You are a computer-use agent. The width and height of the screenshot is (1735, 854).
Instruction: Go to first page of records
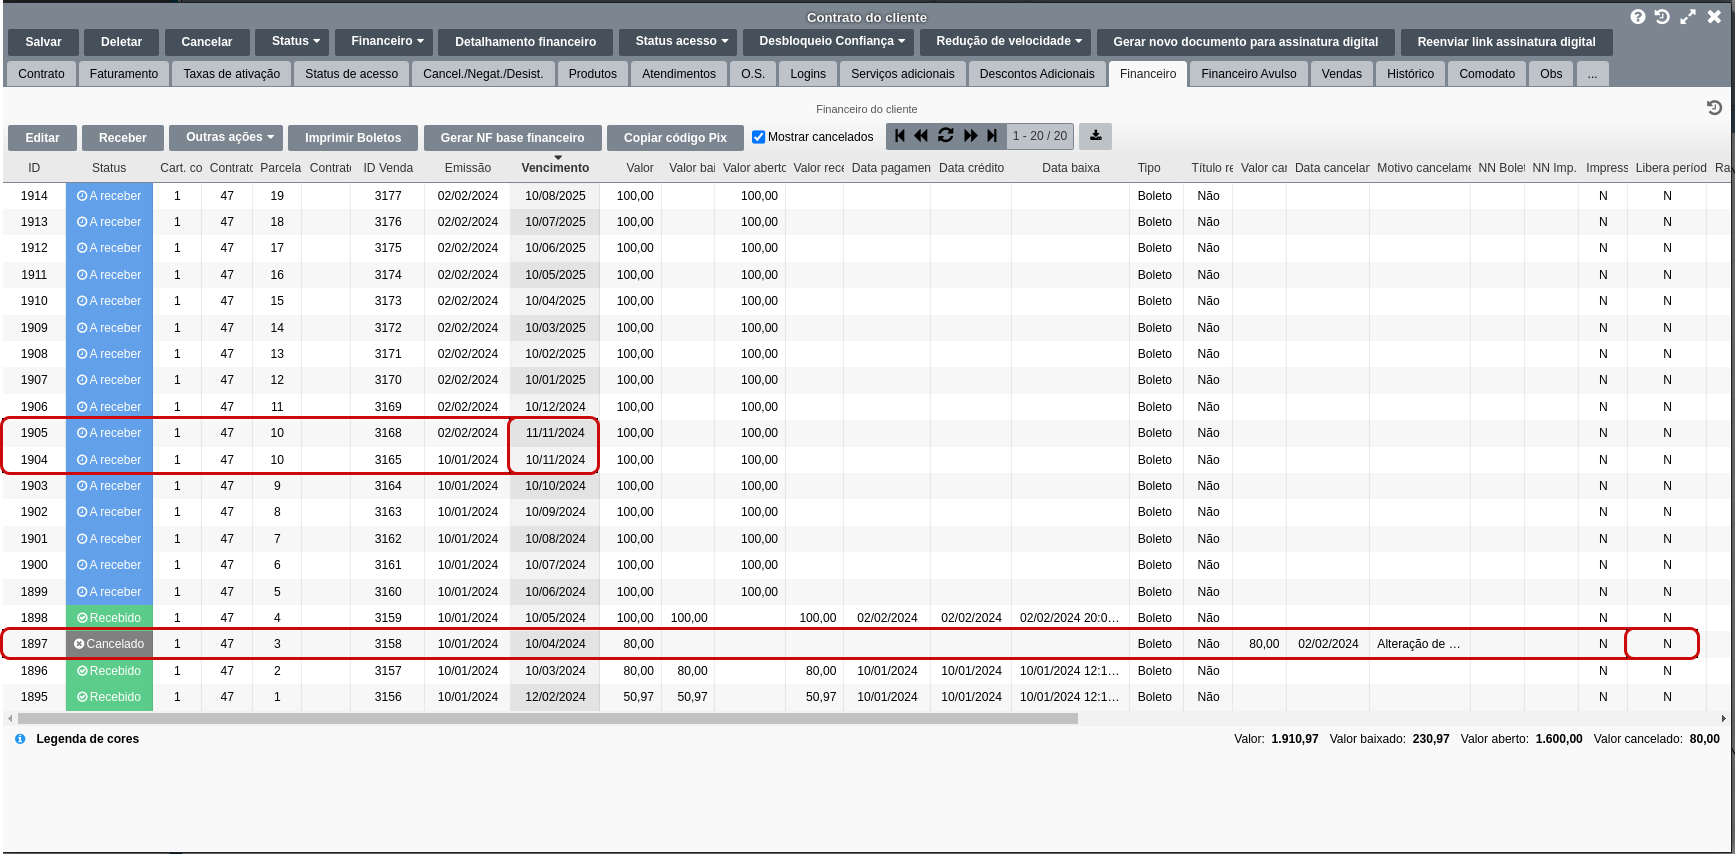pyautogui.click(x=900, y=136)
